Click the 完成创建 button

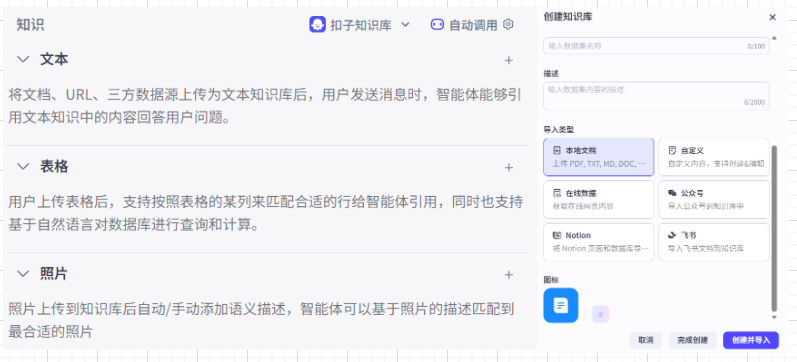click(692, 340)
